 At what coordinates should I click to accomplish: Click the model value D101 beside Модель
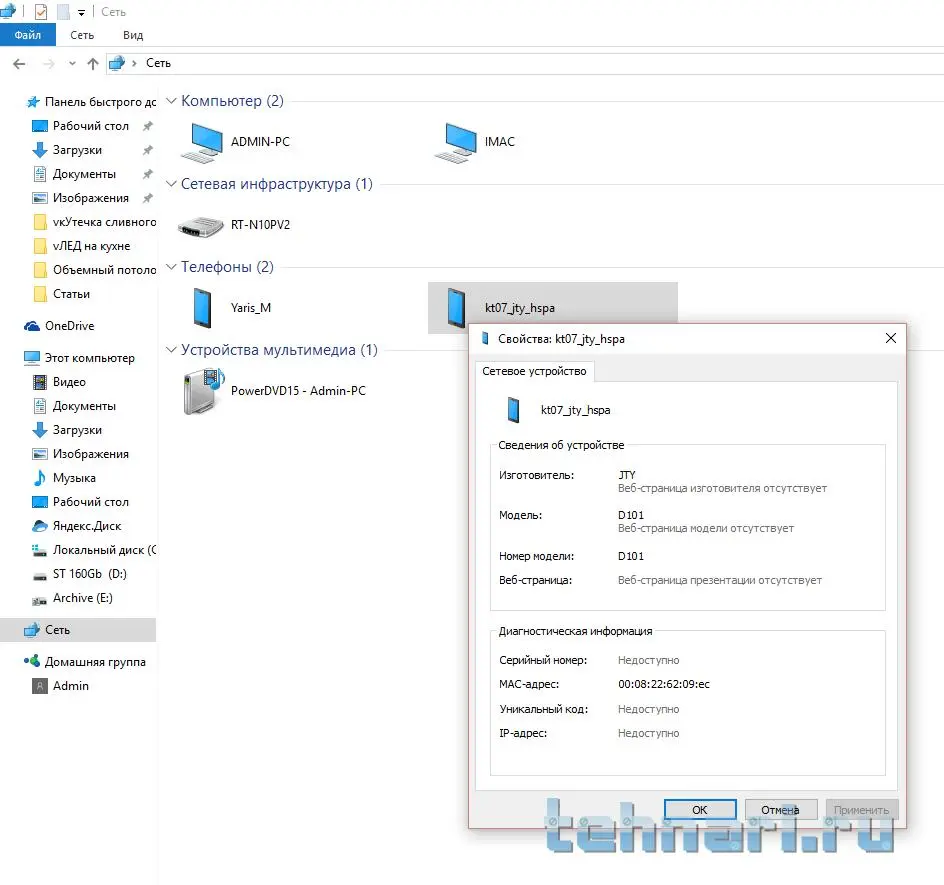point(631,515)
